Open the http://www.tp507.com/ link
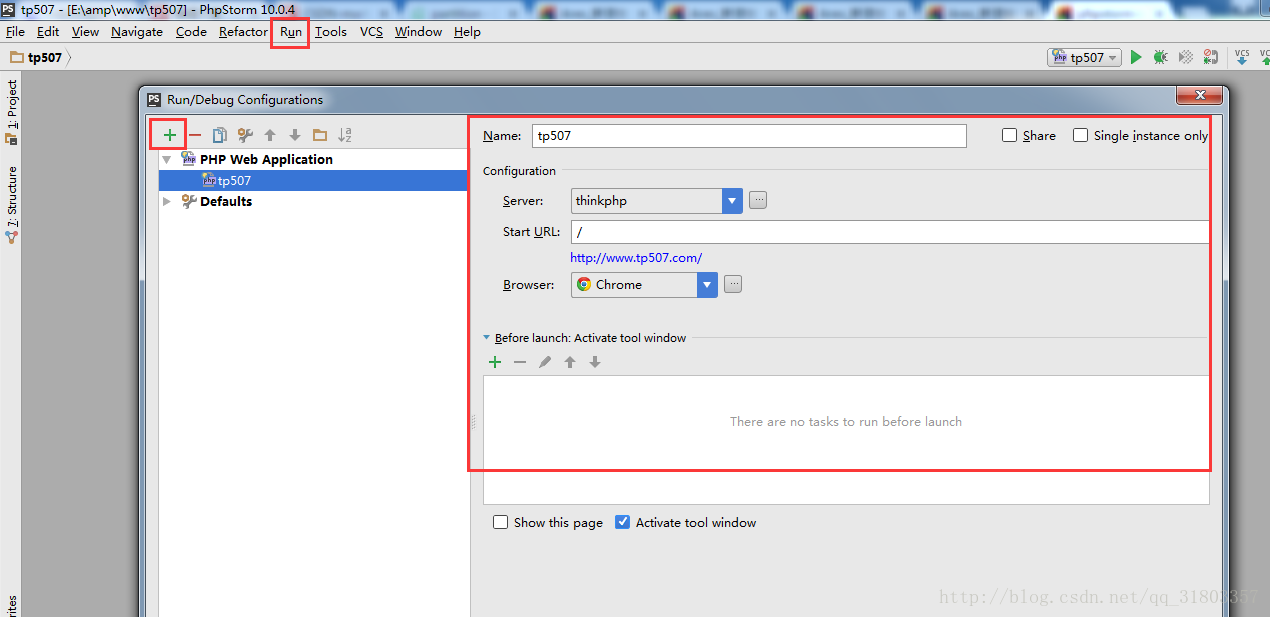Image resolution: width=1270 pixels, height=617 pixels. click(636, 257)
